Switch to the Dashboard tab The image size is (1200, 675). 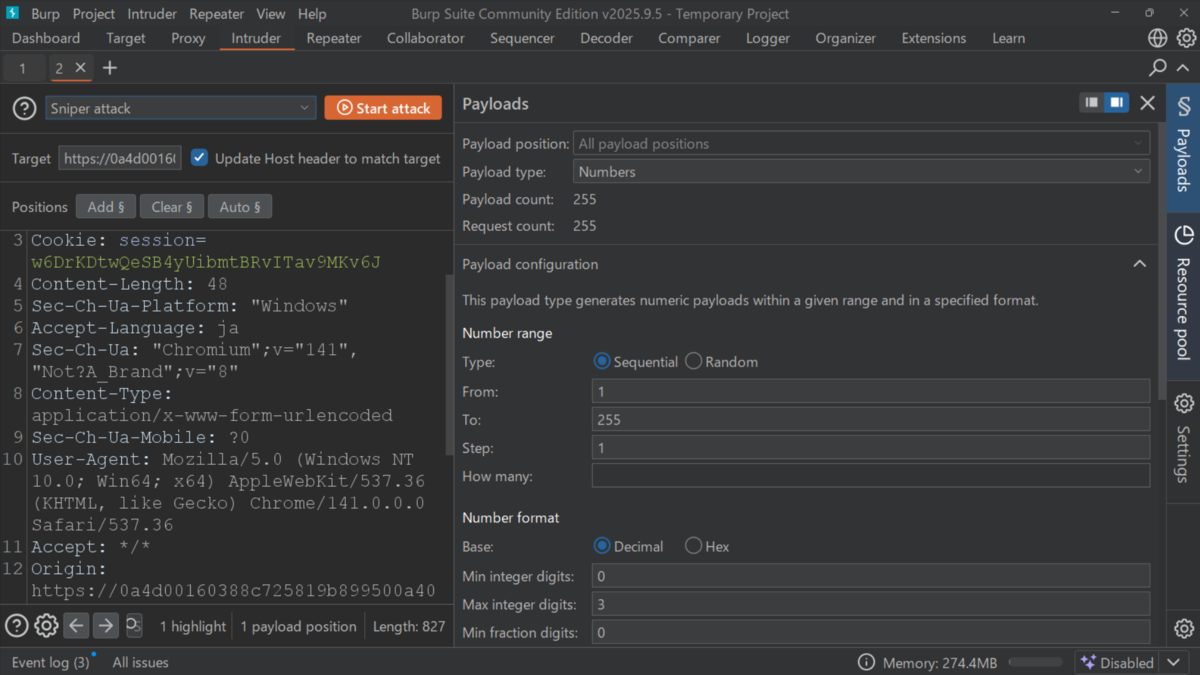(46, 38)
